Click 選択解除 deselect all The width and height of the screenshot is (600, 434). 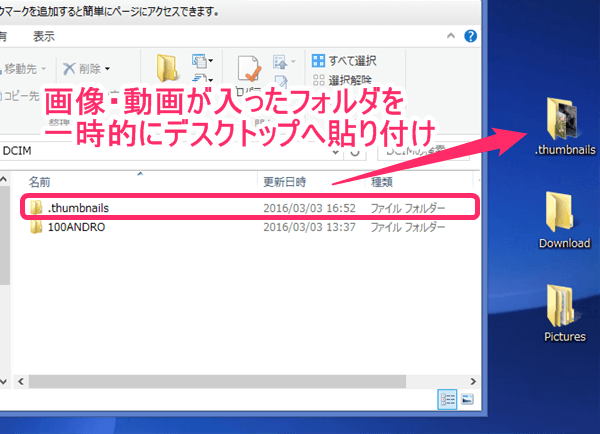click(342, 80)
